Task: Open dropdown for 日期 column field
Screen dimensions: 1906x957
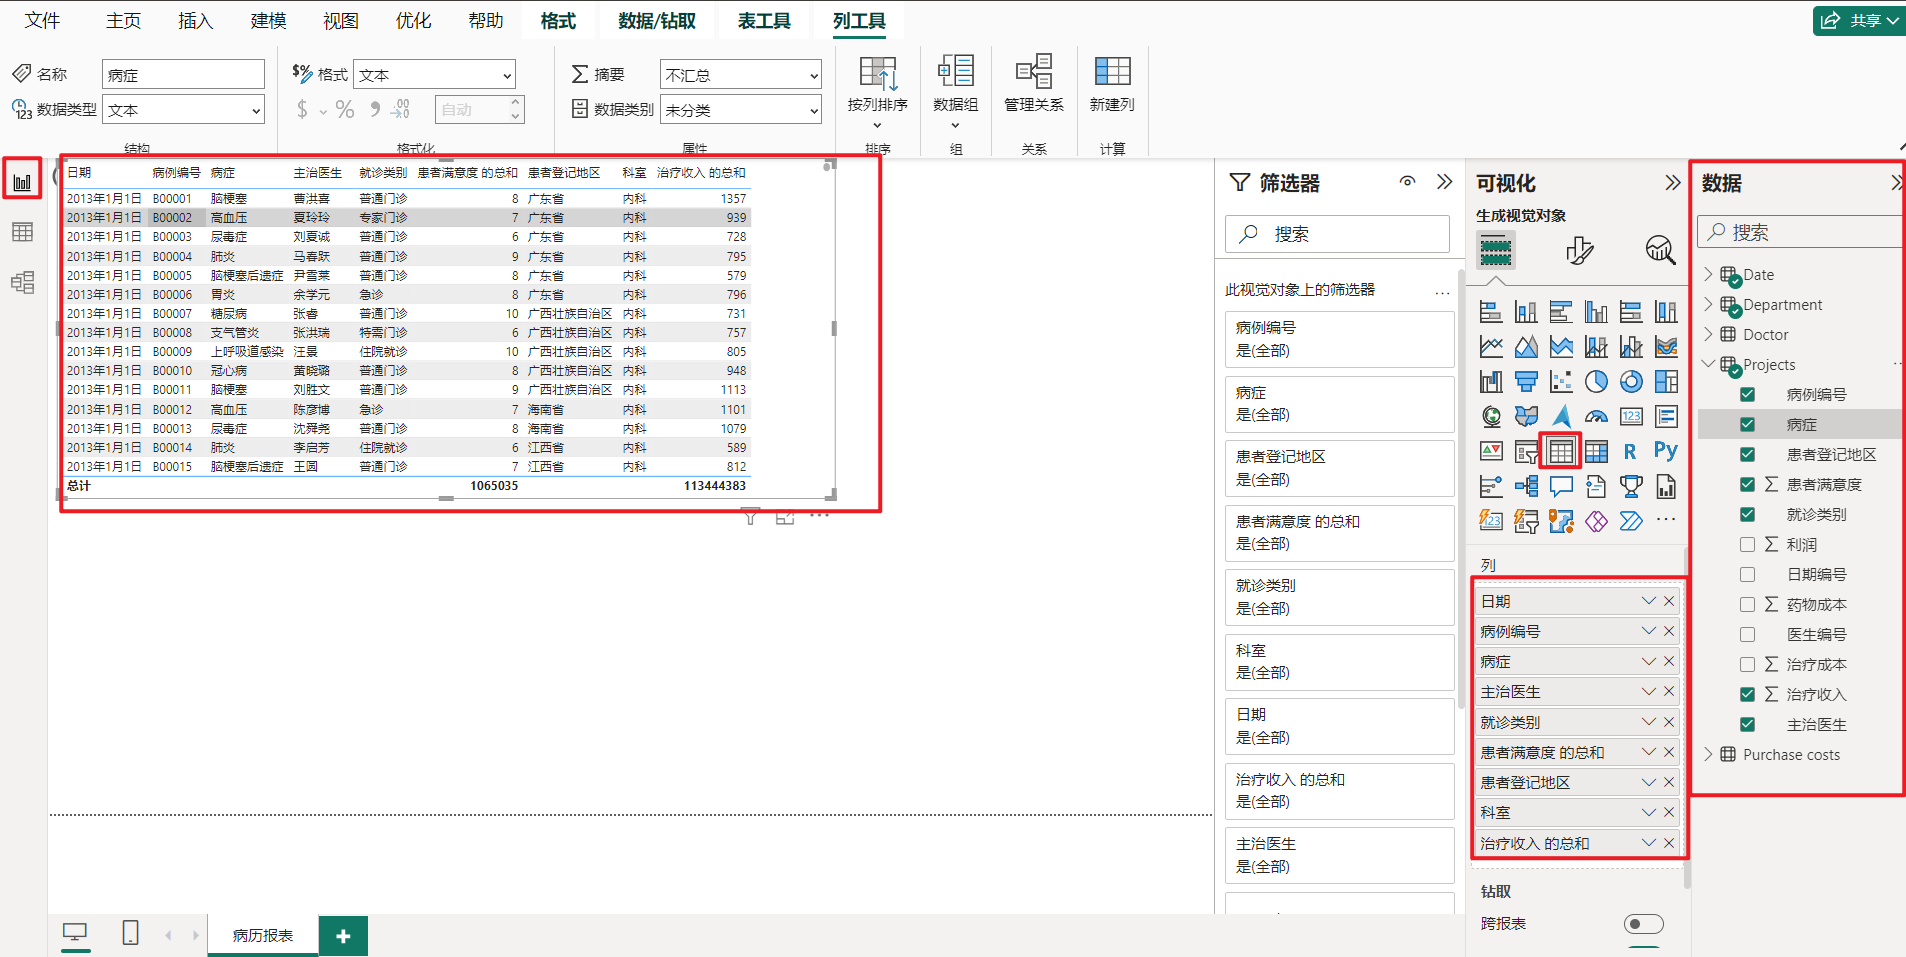Action: tap(1648, 601)
